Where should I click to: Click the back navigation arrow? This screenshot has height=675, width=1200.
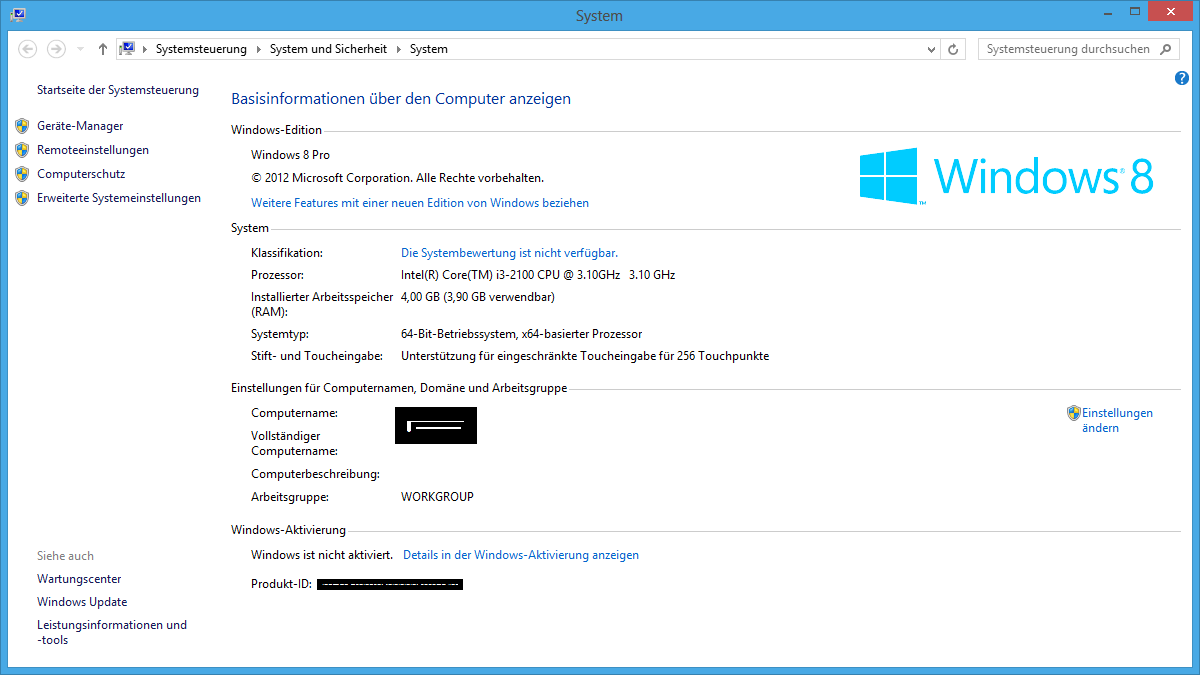(28, 49)
